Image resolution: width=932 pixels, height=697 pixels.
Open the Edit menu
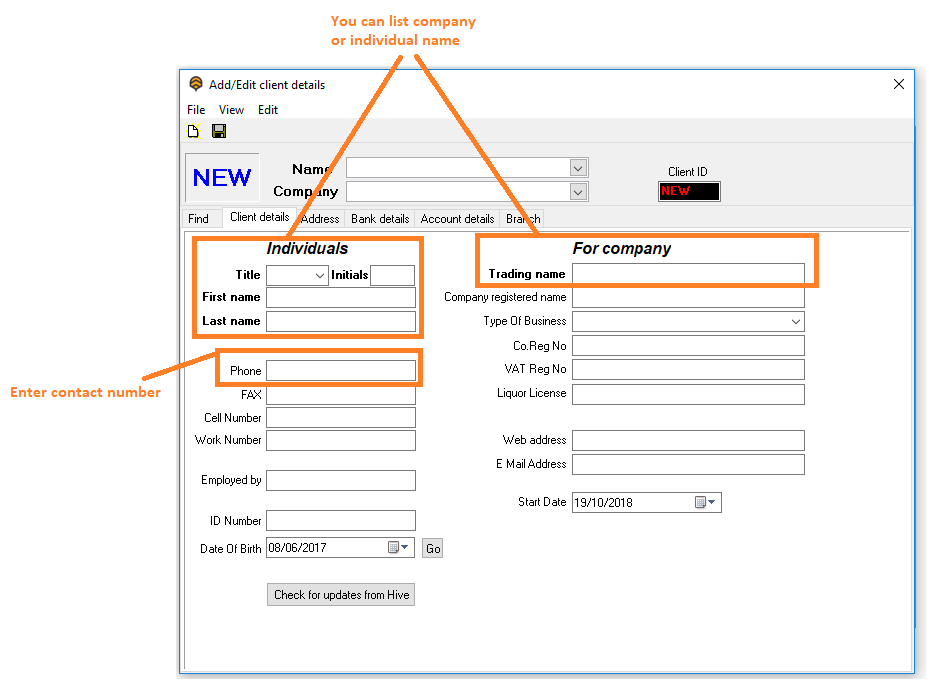[268, 110]
